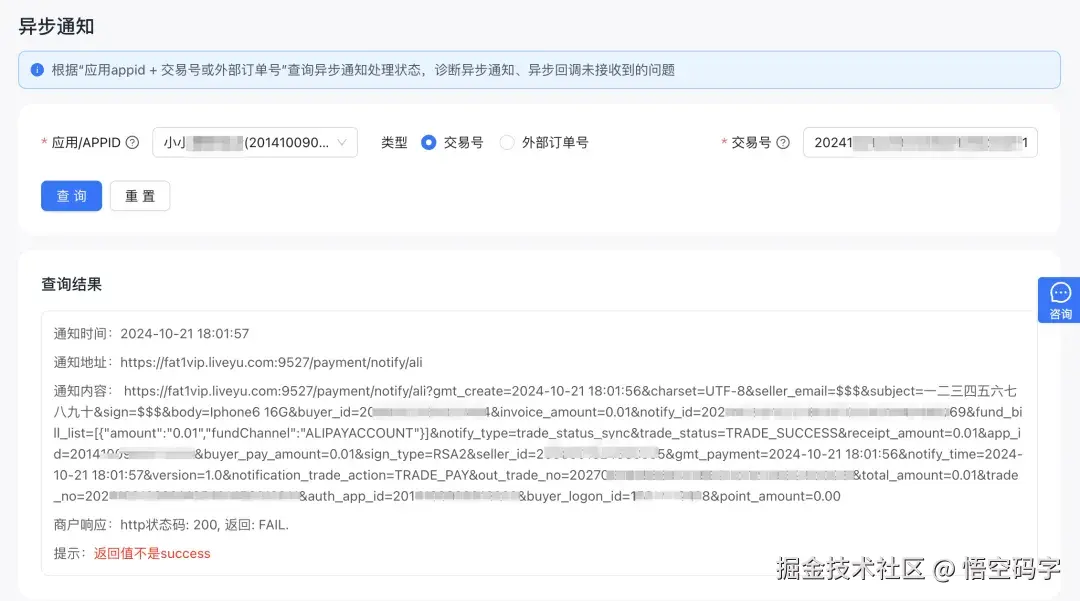The width and height of the screenshot is (1080, 601).
Task: Click the dropdown chevron on the app selector
Action: point(343,142)
